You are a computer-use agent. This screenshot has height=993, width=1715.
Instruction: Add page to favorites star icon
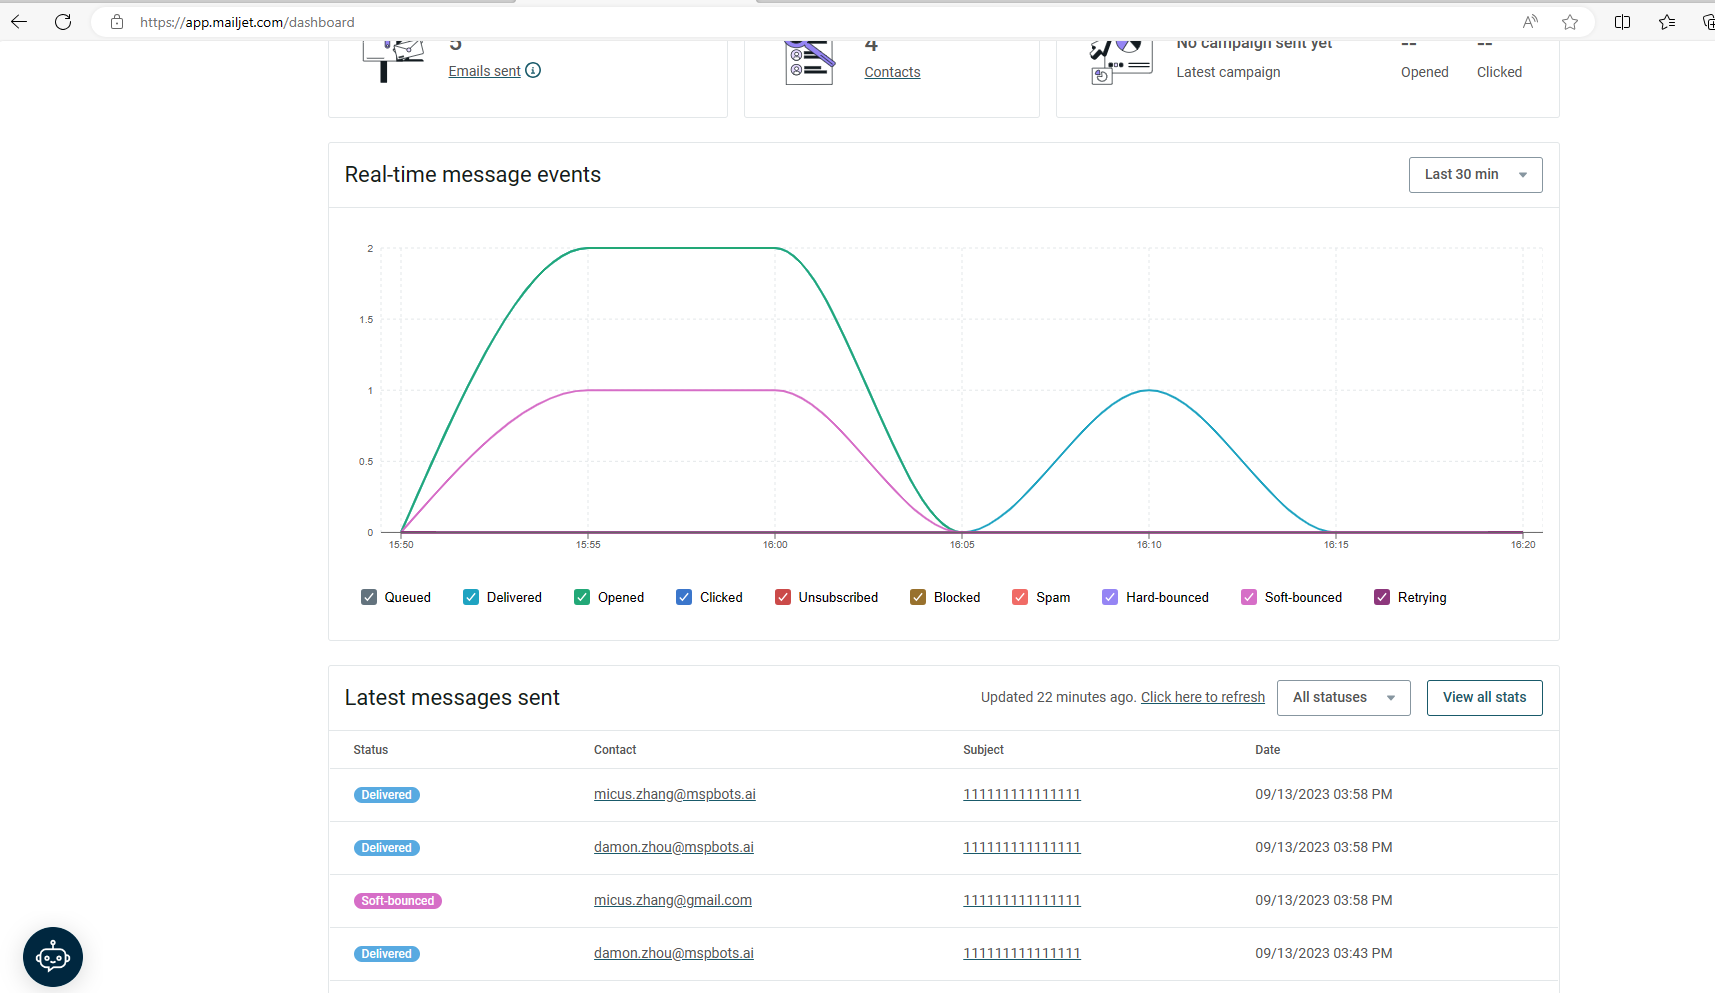pos(1570,22)
